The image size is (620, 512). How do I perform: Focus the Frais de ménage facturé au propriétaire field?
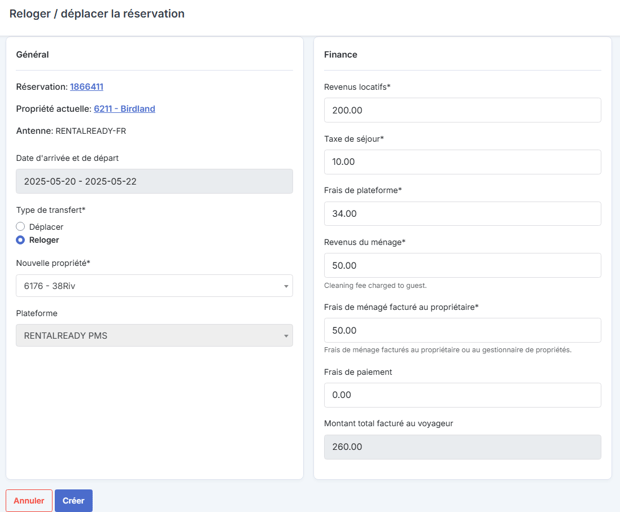[x=463, y=330]
